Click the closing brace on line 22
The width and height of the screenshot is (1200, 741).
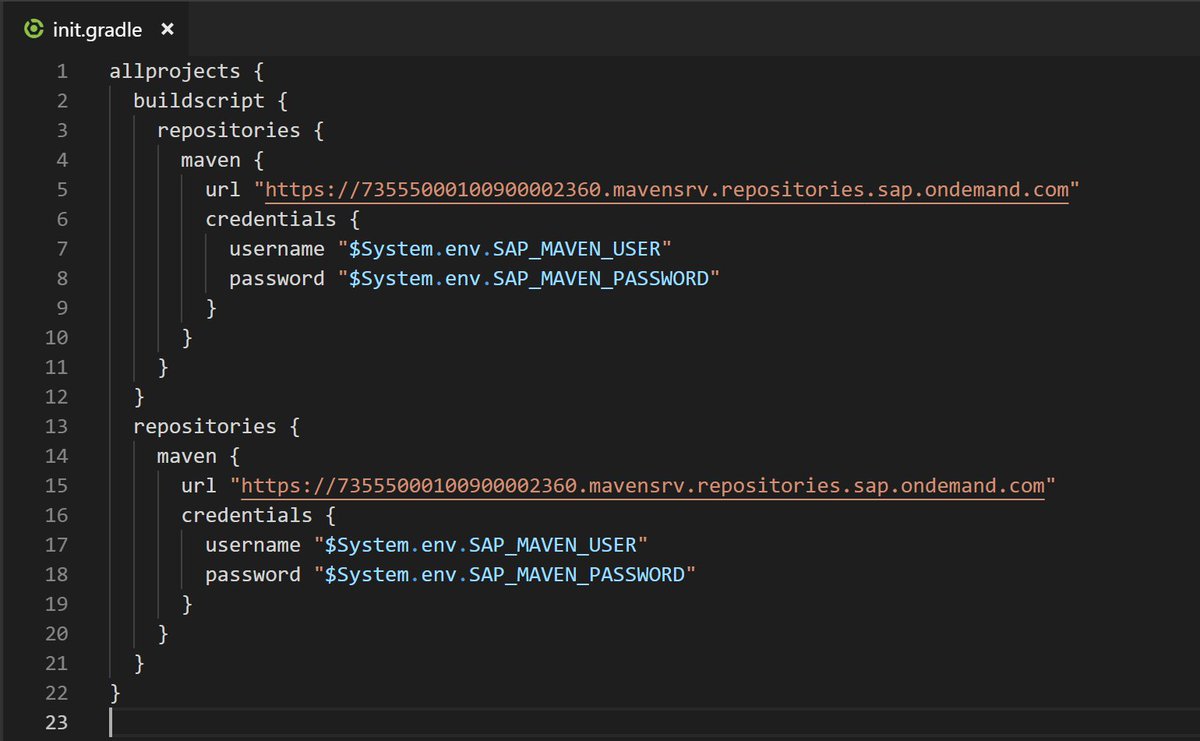[x=115, y=693]
